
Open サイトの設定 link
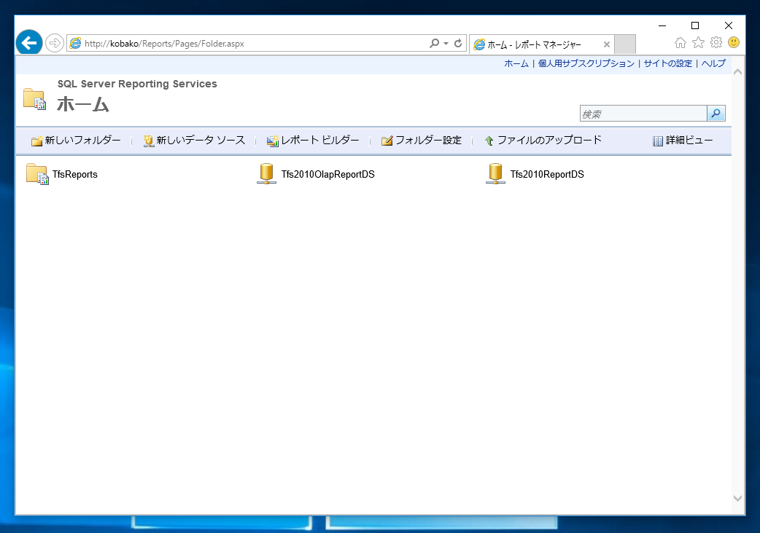(668, 63)
